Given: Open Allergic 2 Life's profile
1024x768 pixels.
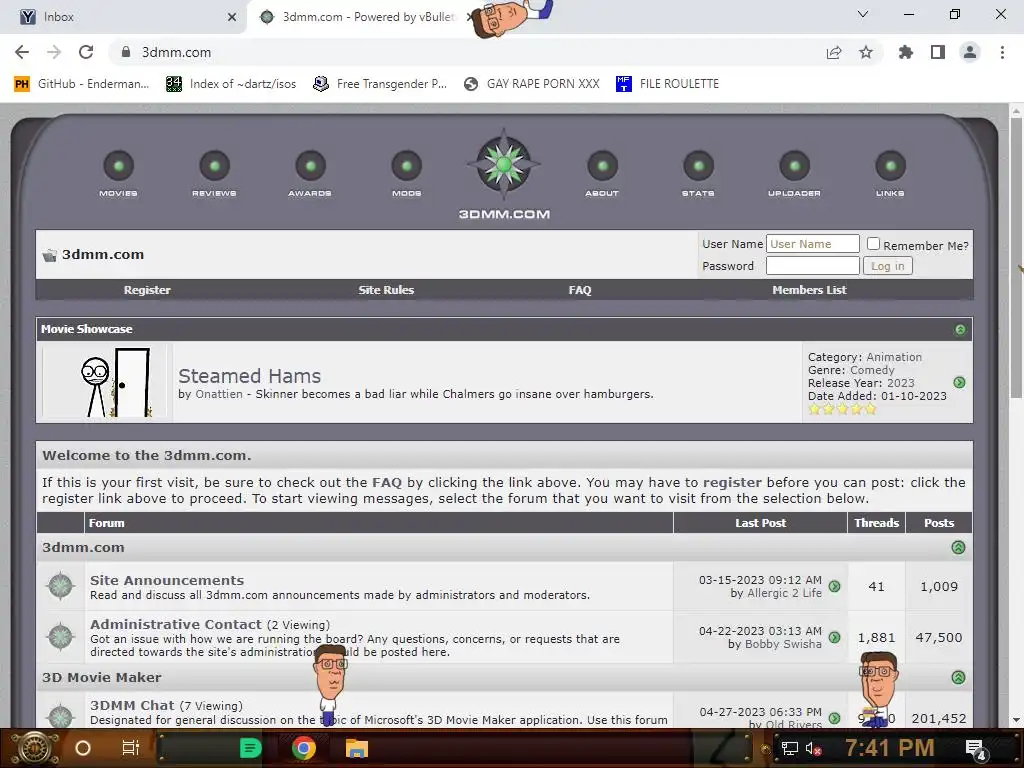Looking at the screenshot, I should (784, 593).
